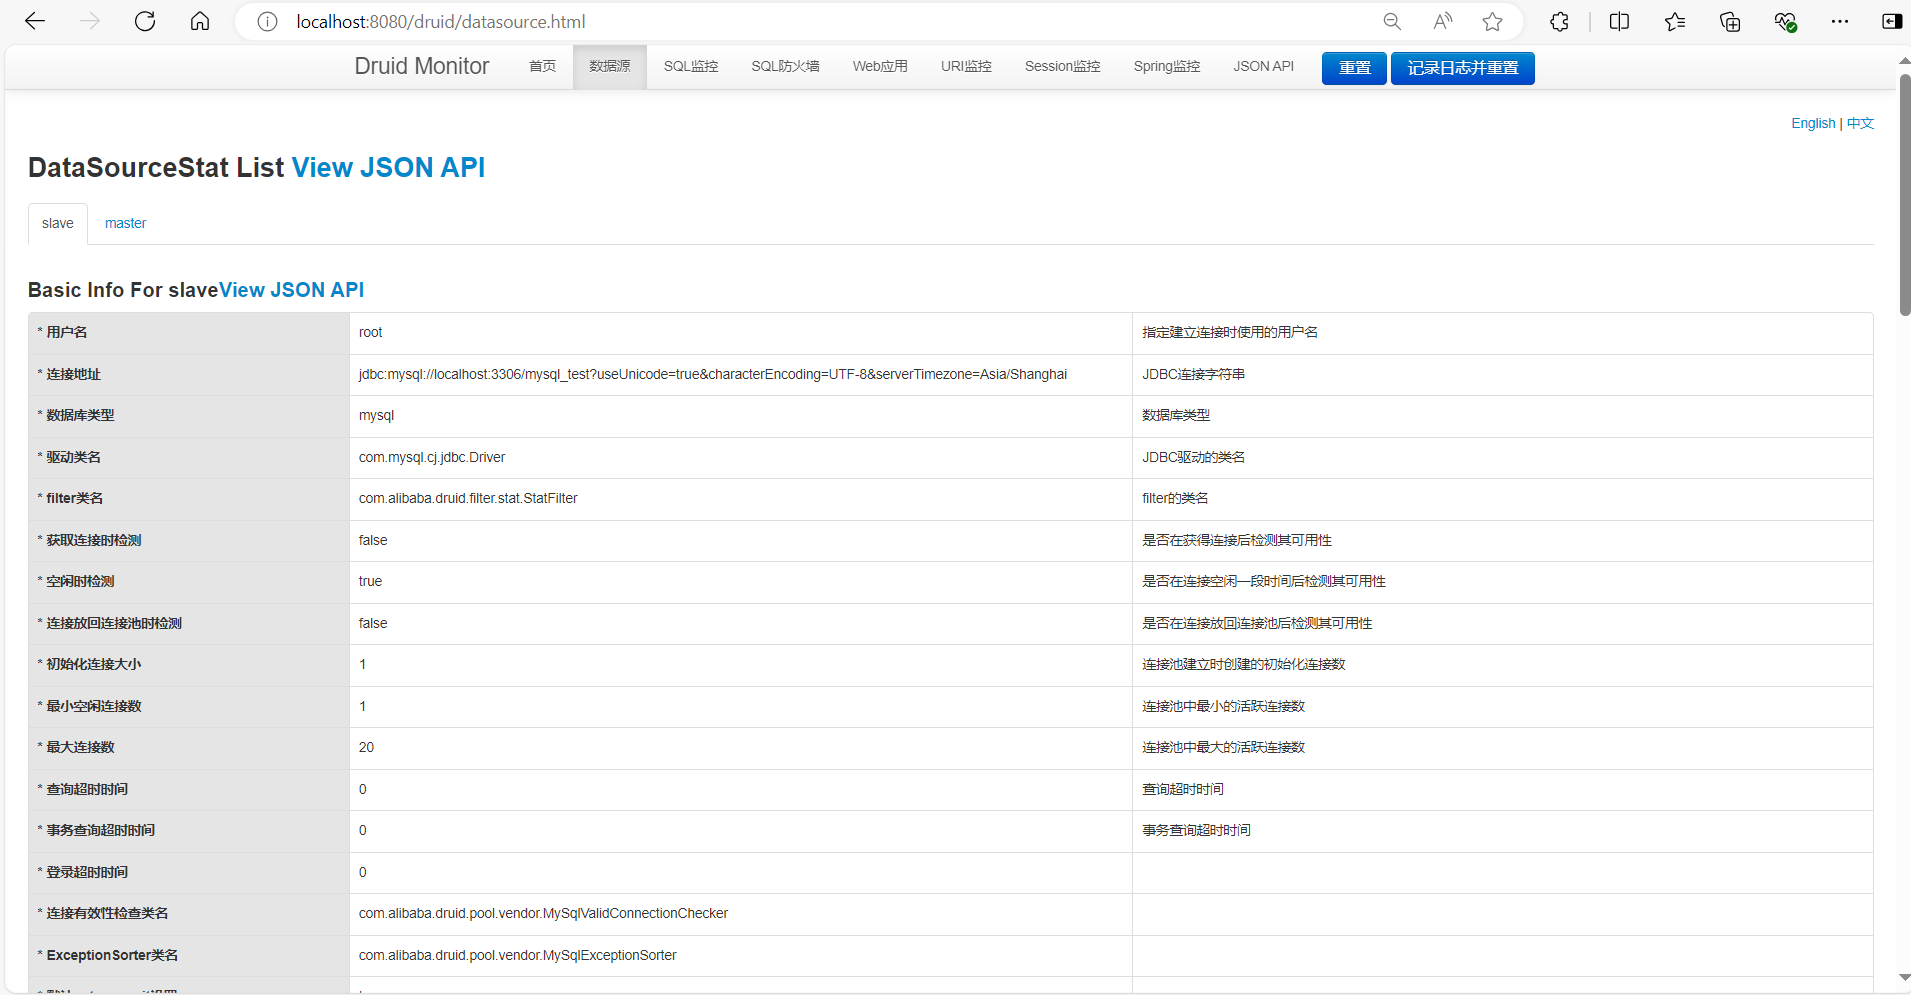Toggle the sidebar icon at far right
This screenshot has width=1911, height=995.
[x=1892, y=21]
